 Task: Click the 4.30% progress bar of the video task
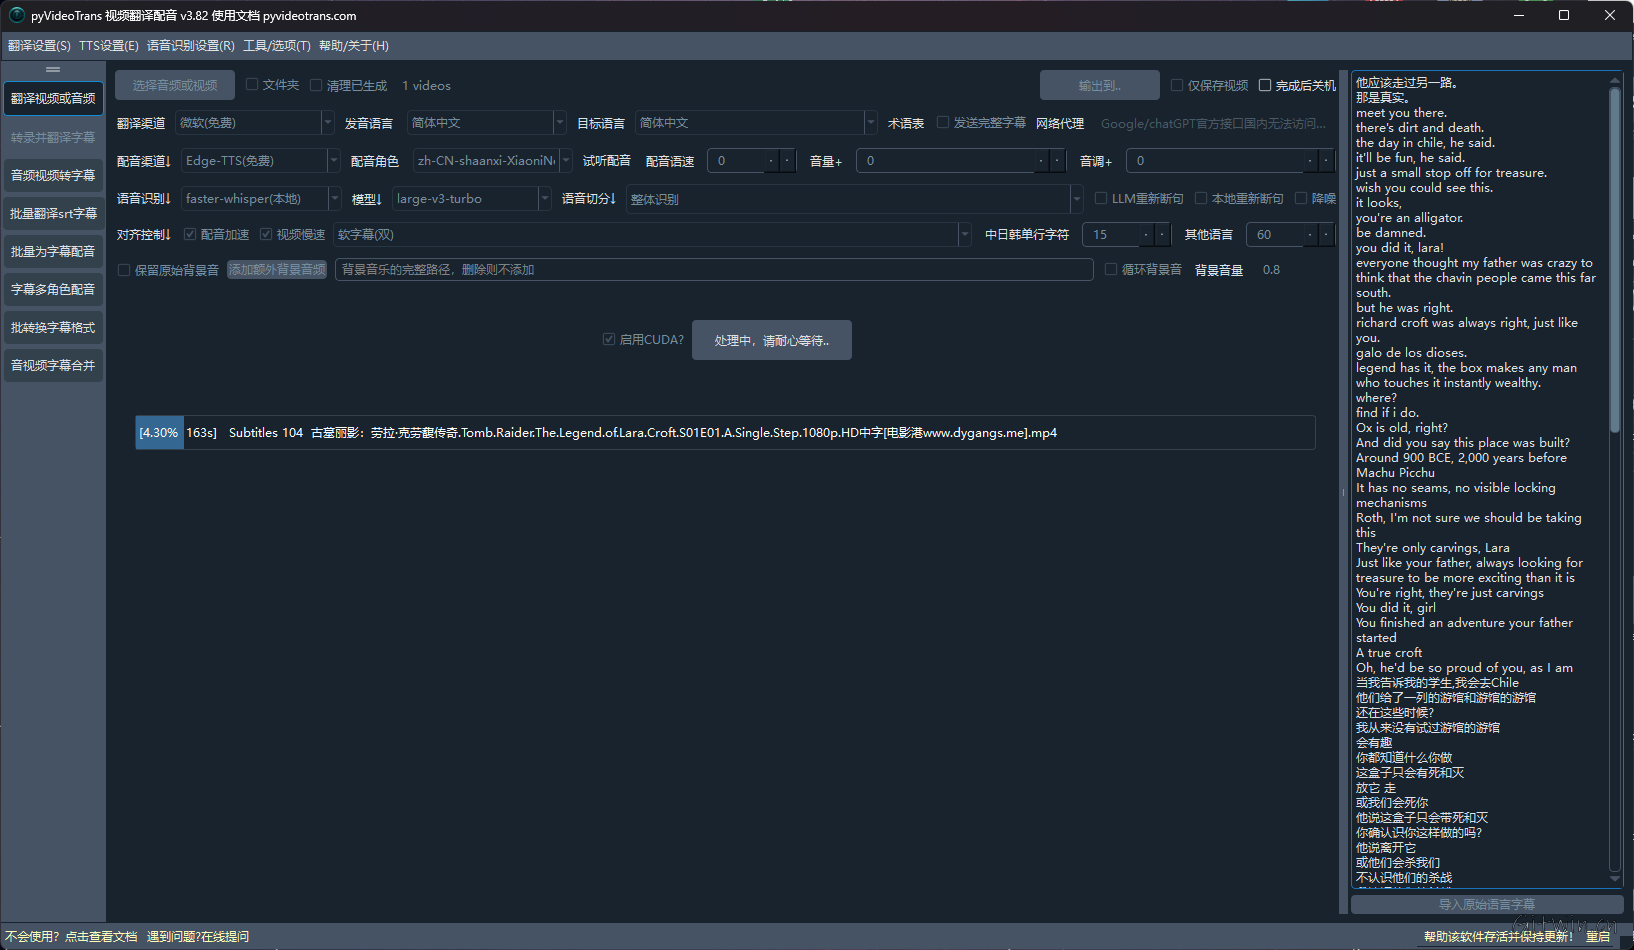tap(160, 433)
